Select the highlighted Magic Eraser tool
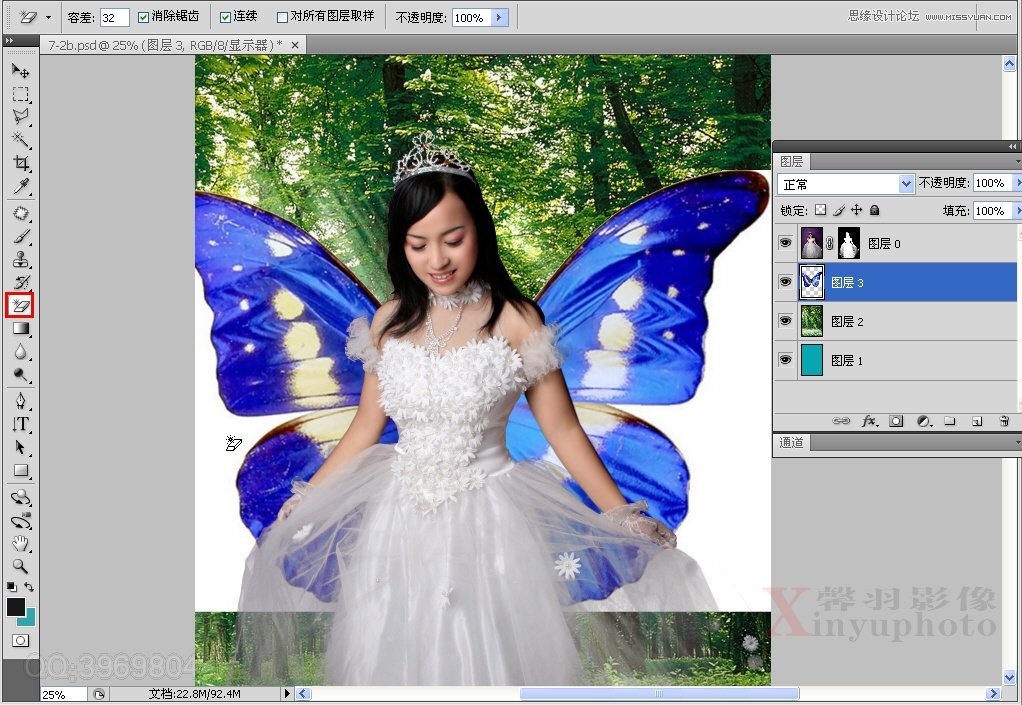The image size is (1022, 705). tap(21, 305)
